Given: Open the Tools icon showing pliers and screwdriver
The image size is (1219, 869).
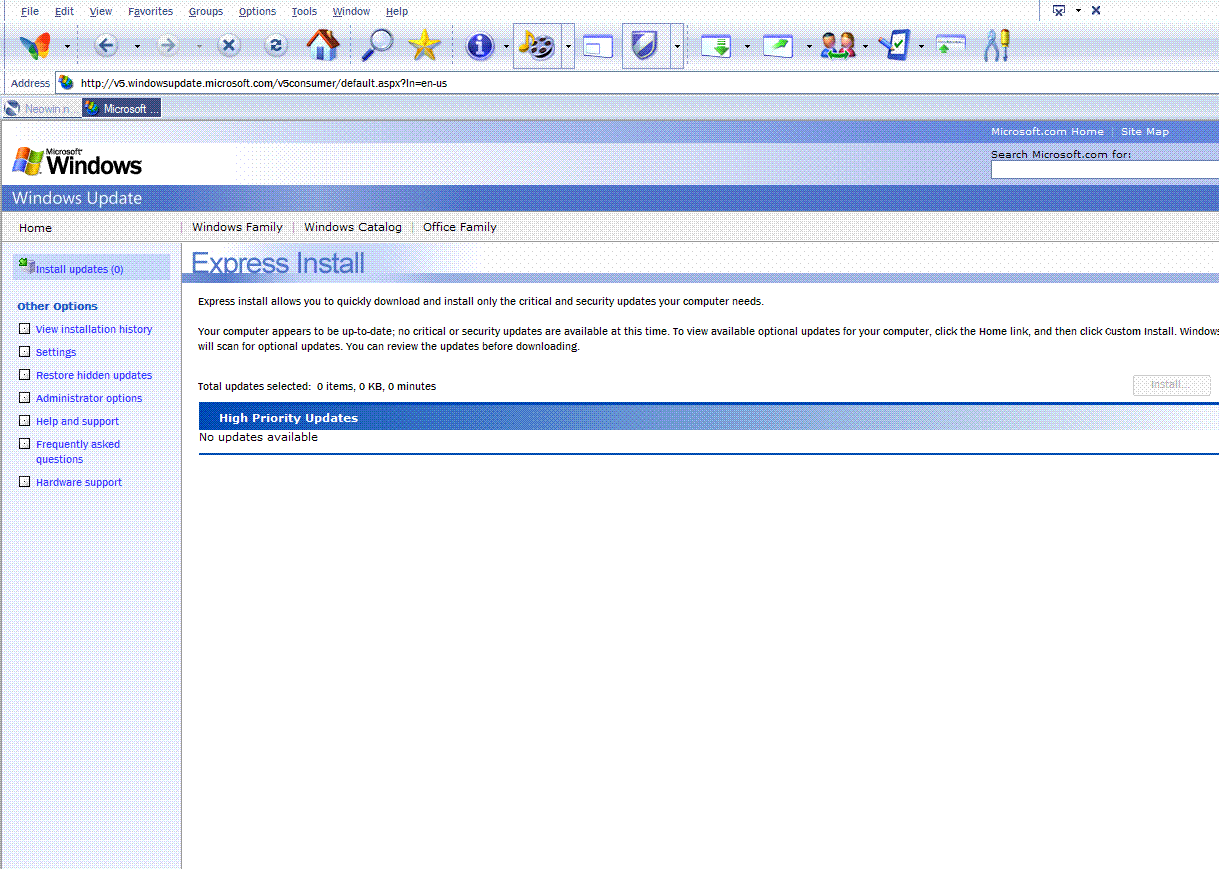Looking at the screenshot, I should click(x=995, y=45).
